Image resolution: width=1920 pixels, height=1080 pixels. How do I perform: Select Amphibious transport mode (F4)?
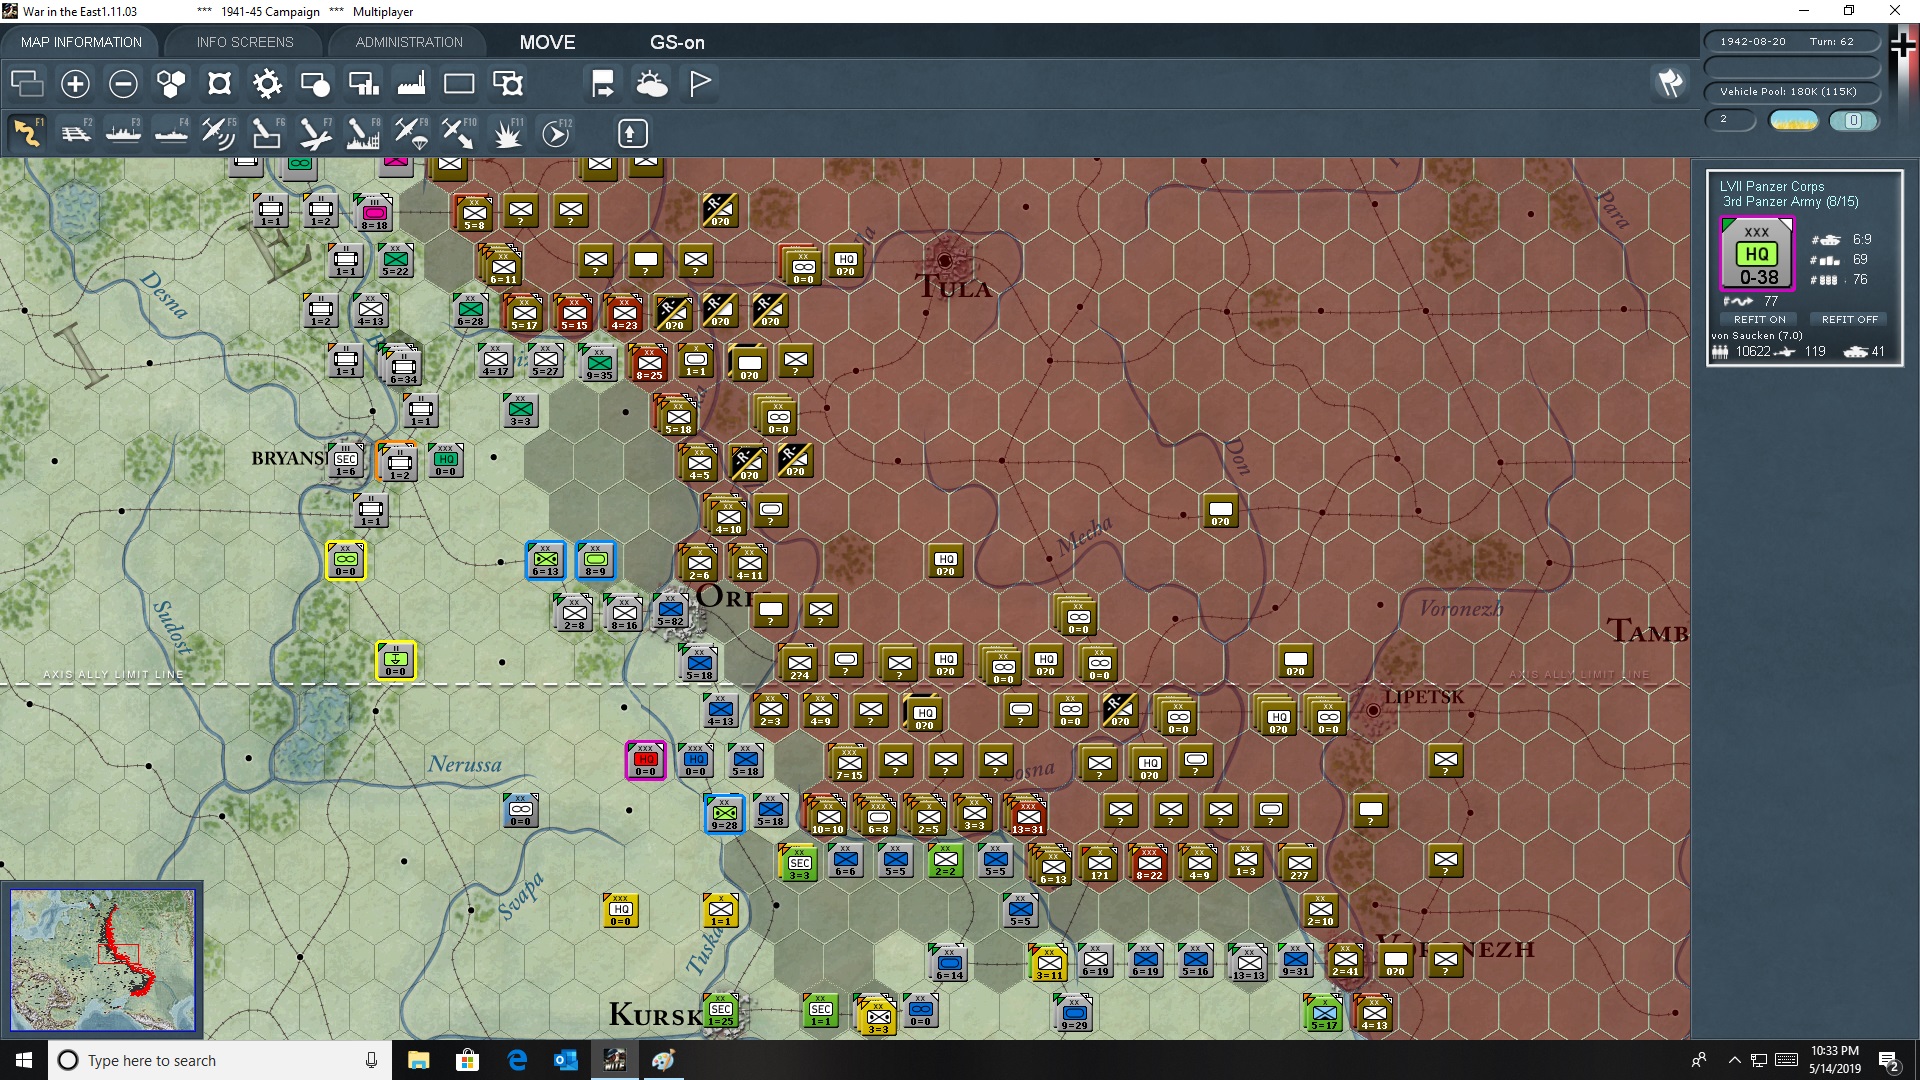(x=172, y=133)
